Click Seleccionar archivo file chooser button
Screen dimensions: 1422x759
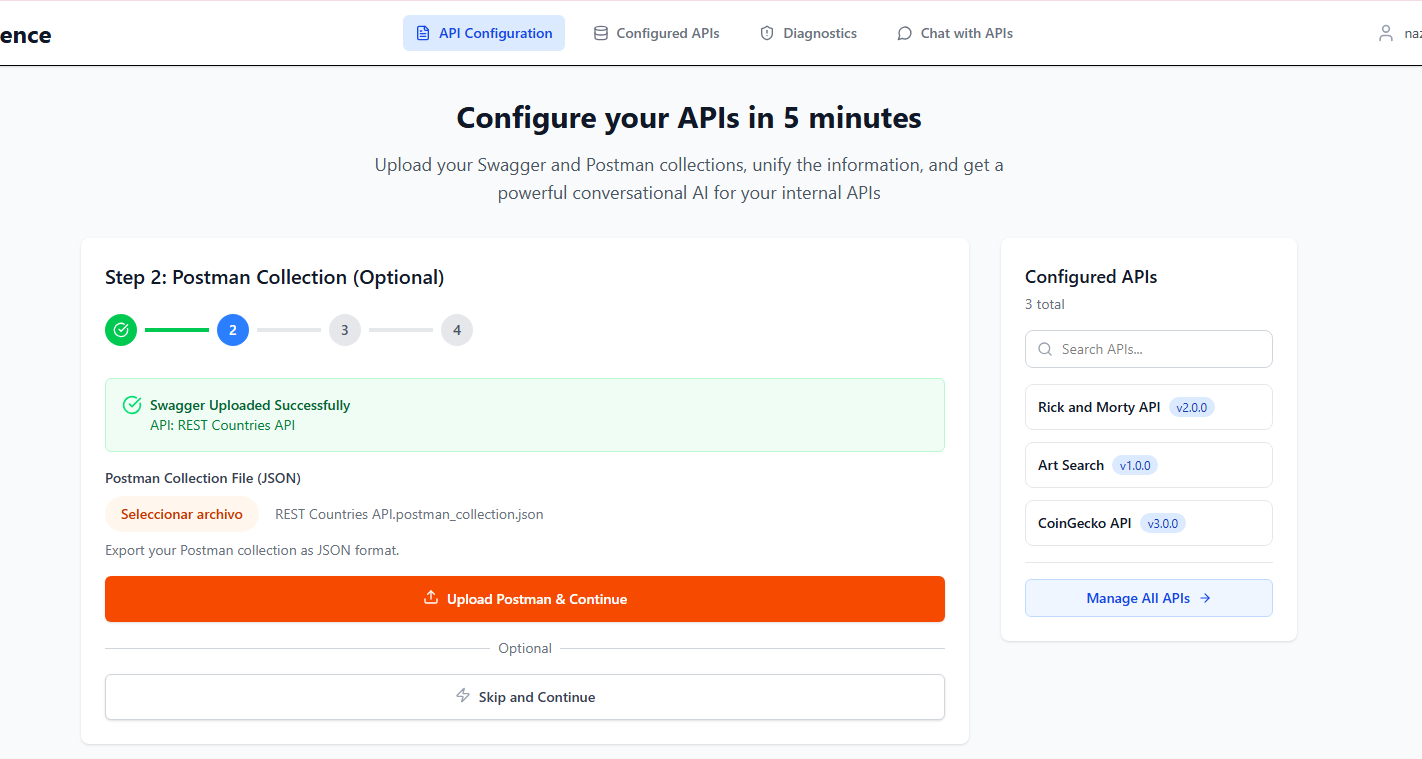pos(182,514)
